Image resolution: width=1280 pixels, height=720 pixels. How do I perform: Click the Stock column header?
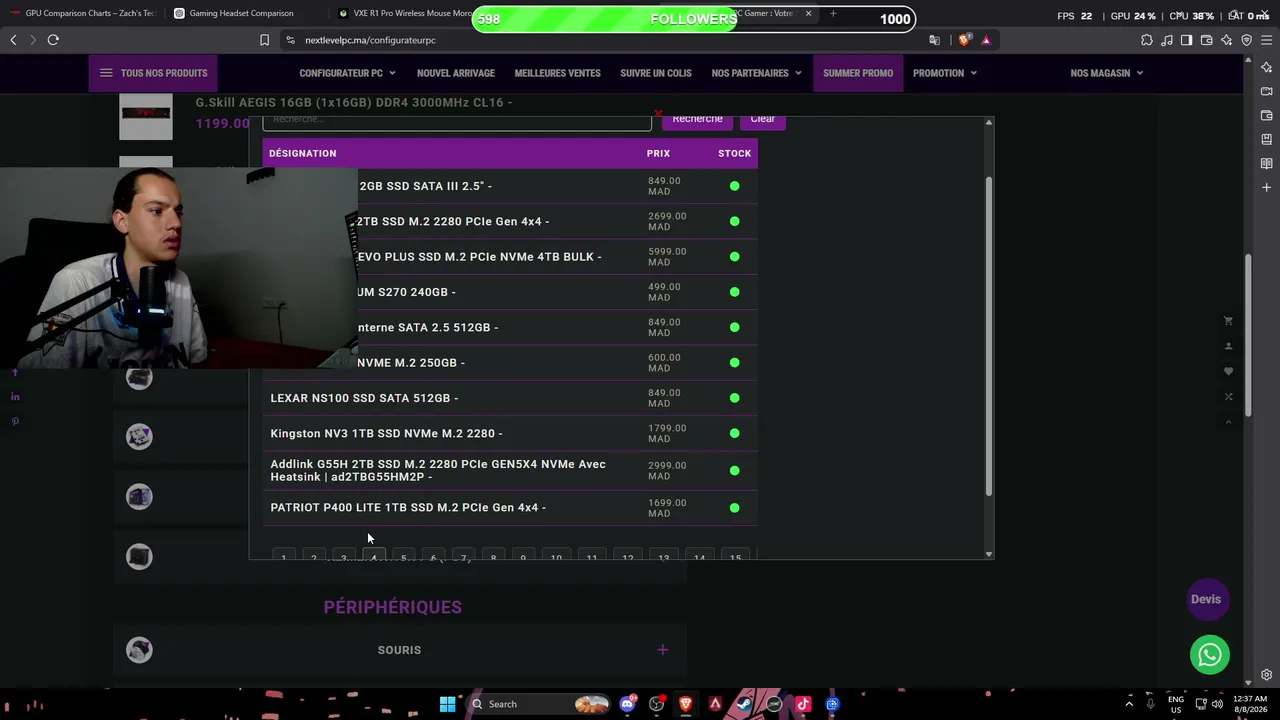click(734, 153)
